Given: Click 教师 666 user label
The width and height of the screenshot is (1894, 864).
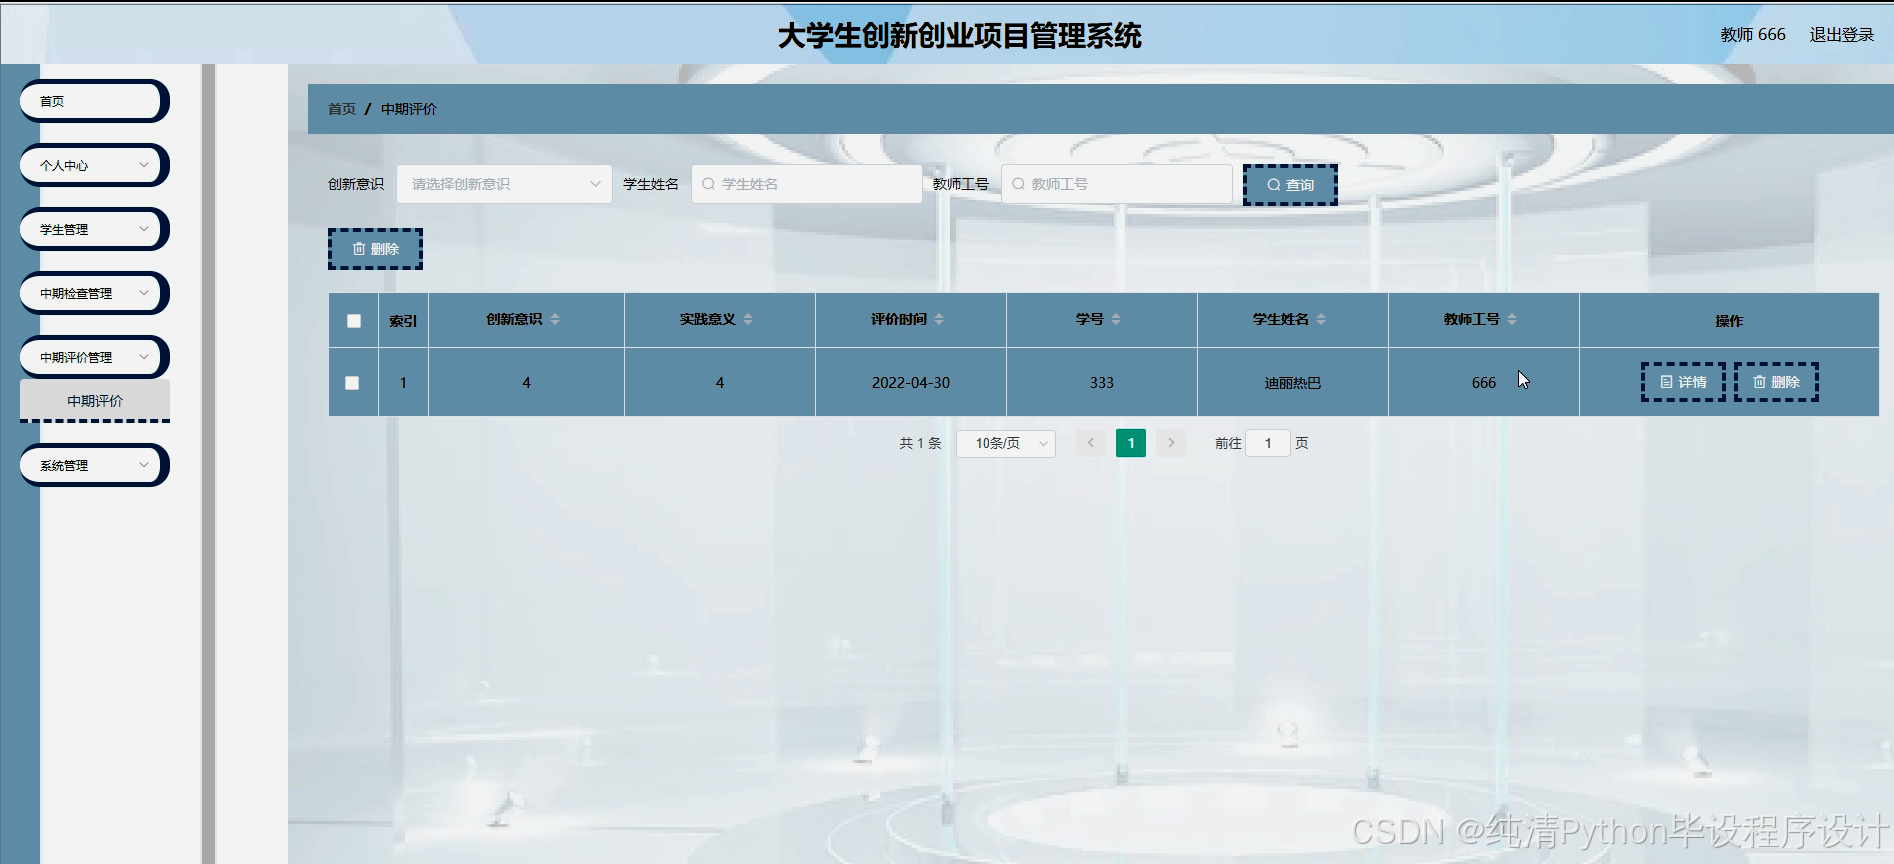Looking at the screenshot, I should pyautogui.click(x=1753, y=35).
